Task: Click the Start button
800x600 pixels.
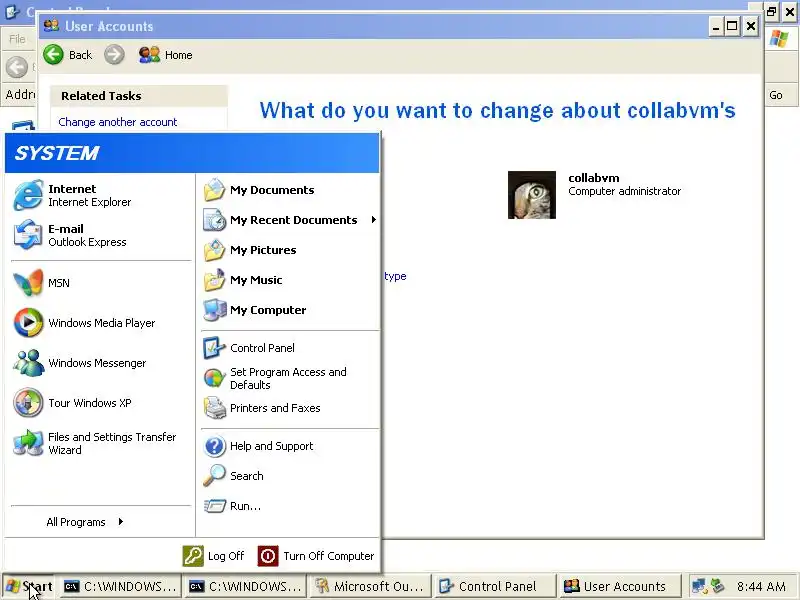Action: pos(30,586)
